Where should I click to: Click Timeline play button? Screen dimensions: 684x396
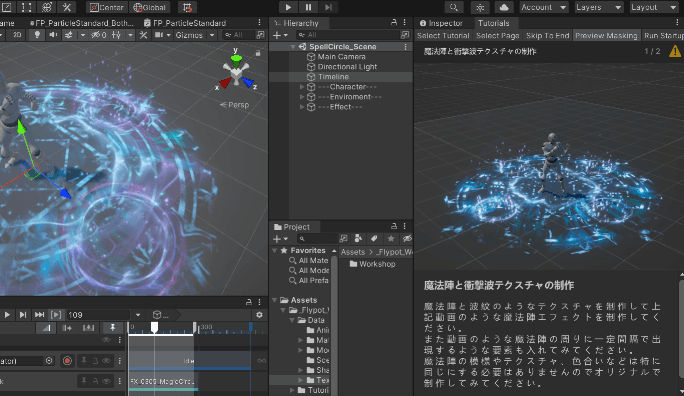tap(7, 314)
